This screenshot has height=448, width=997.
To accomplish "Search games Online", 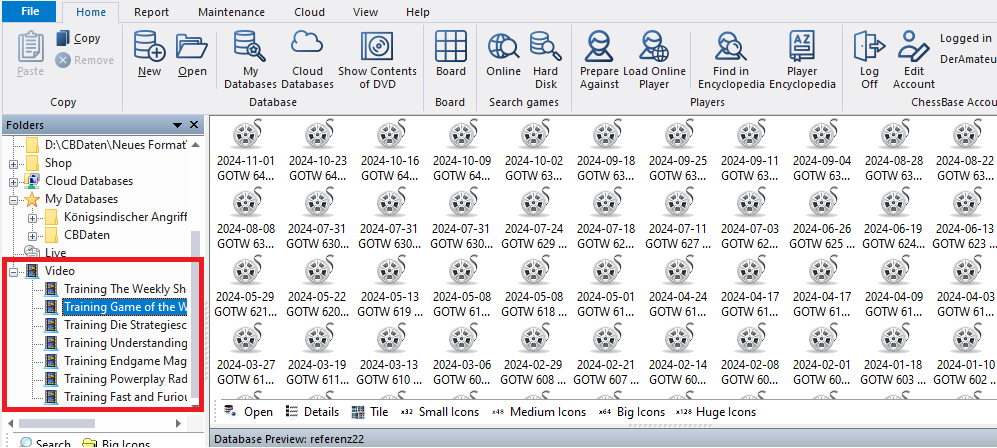I will (504, 54).
